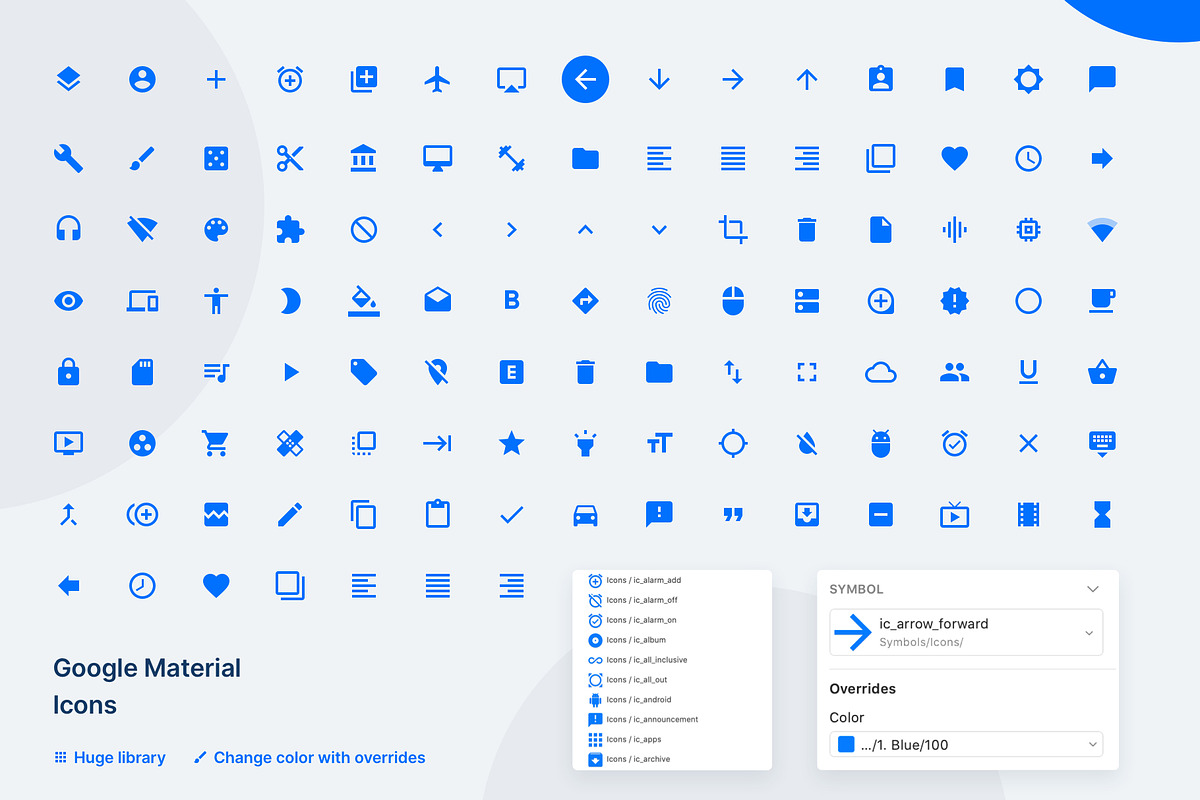Select the ic_android robot icon
This screenshot has height=800, width=1200.
(881, 443)
